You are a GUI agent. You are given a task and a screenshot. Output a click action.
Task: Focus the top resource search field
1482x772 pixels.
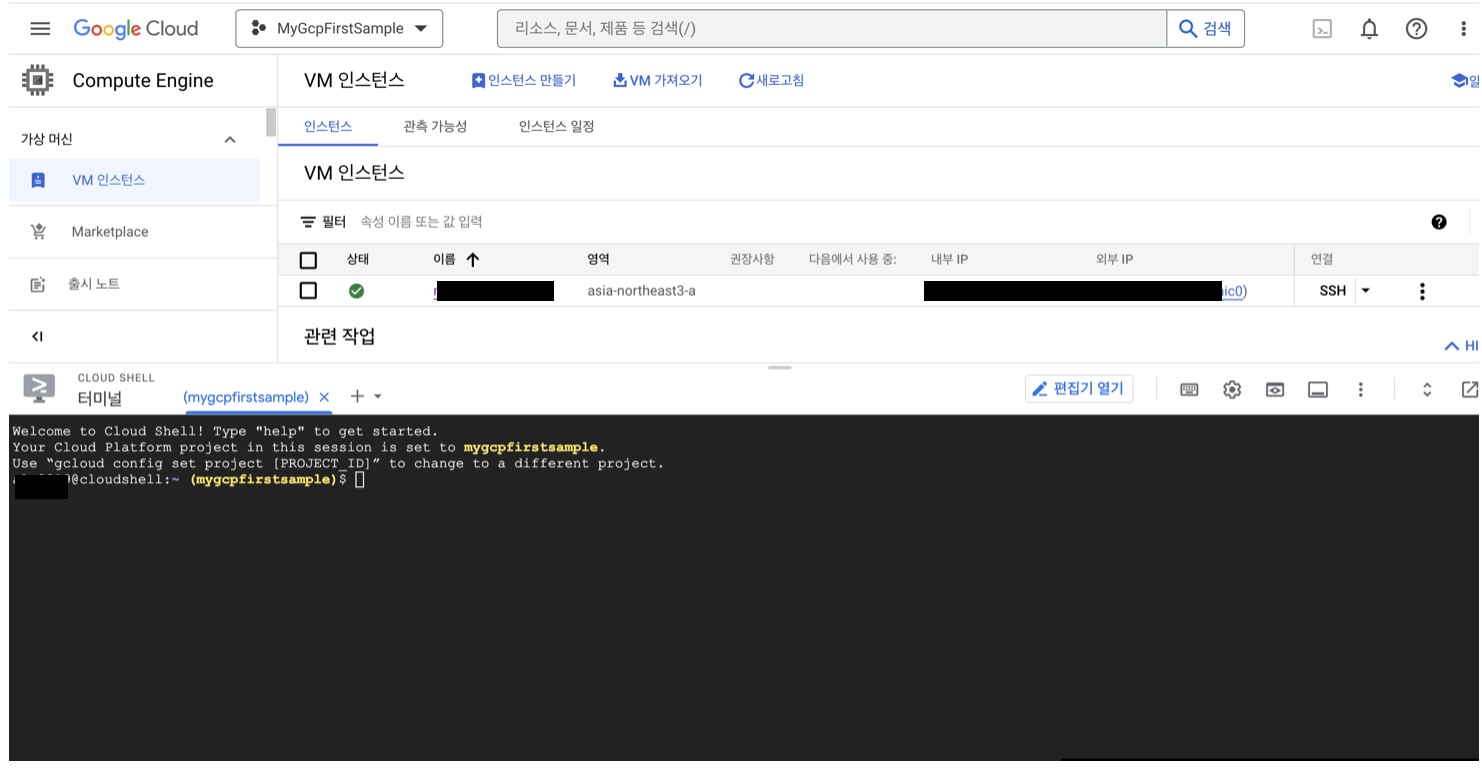(832, 29)
